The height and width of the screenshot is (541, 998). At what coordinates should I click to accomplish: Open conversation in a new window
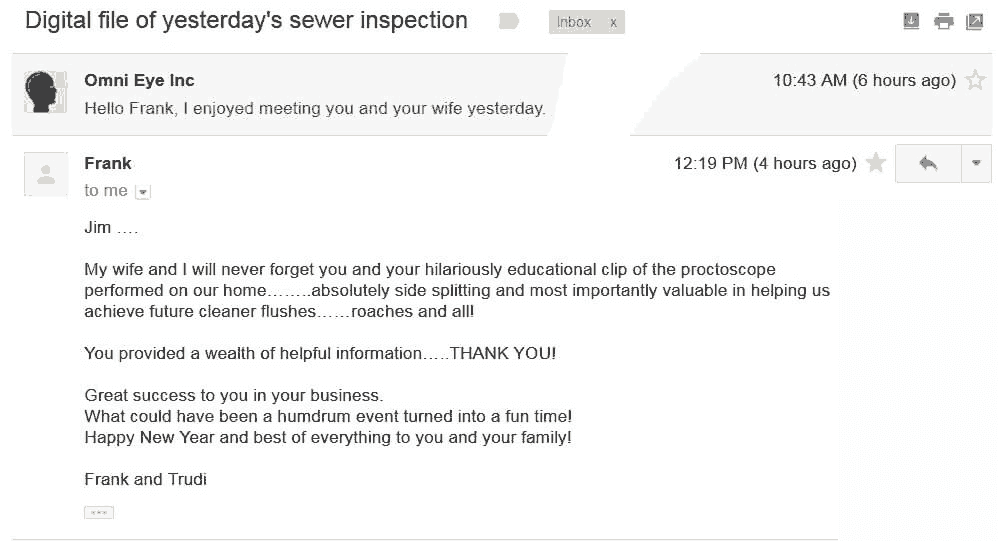(x=974, y=22)
